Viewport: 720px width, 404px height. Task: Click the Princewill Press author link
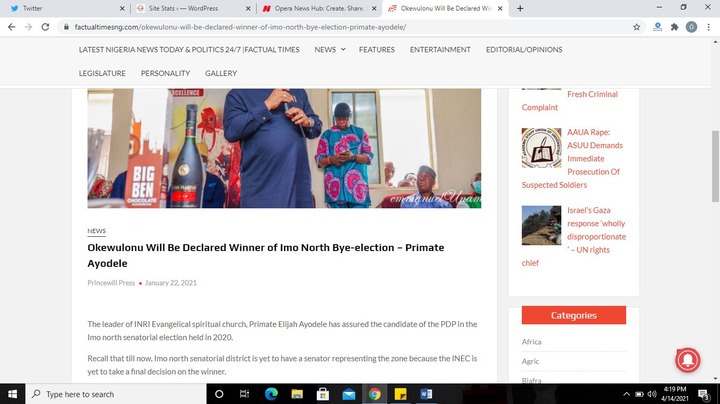coord(111,283)
